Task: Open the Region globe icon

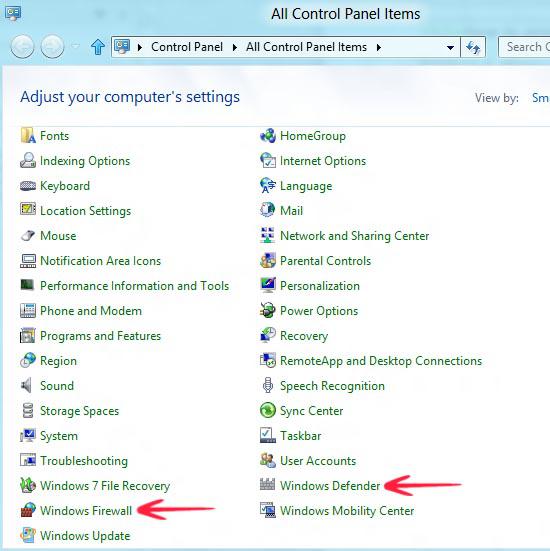Action: click(28, 361)
